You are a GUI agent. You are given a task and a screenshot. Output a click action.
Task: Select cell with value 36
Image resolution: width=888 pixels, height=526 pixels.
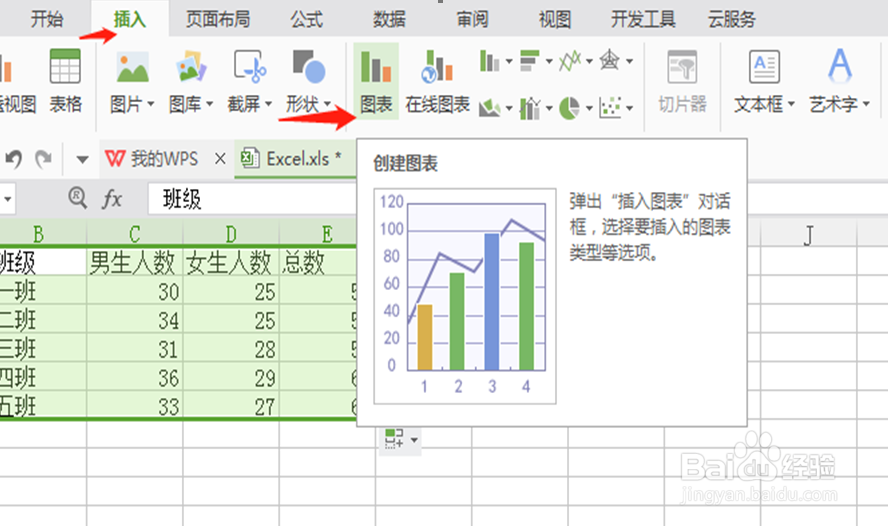click(x=135, y=377)
